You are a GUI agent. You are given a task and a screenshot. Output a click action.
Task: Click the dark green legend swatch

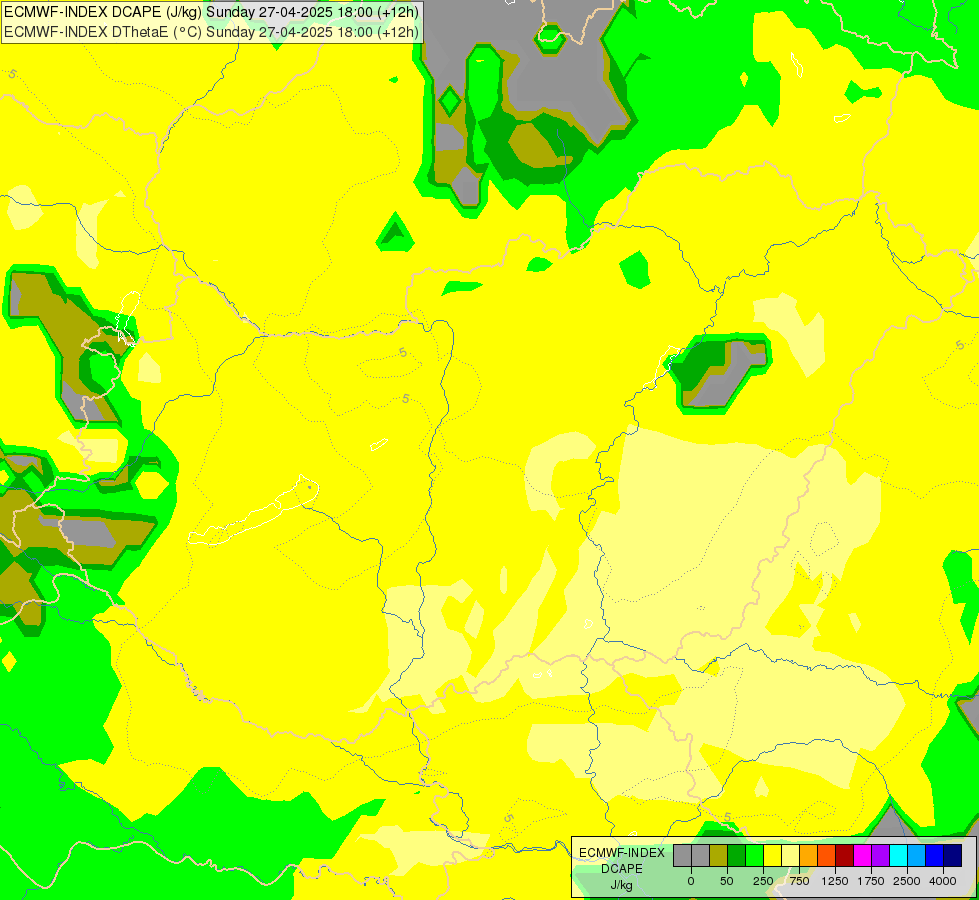[x=737, y=856]
